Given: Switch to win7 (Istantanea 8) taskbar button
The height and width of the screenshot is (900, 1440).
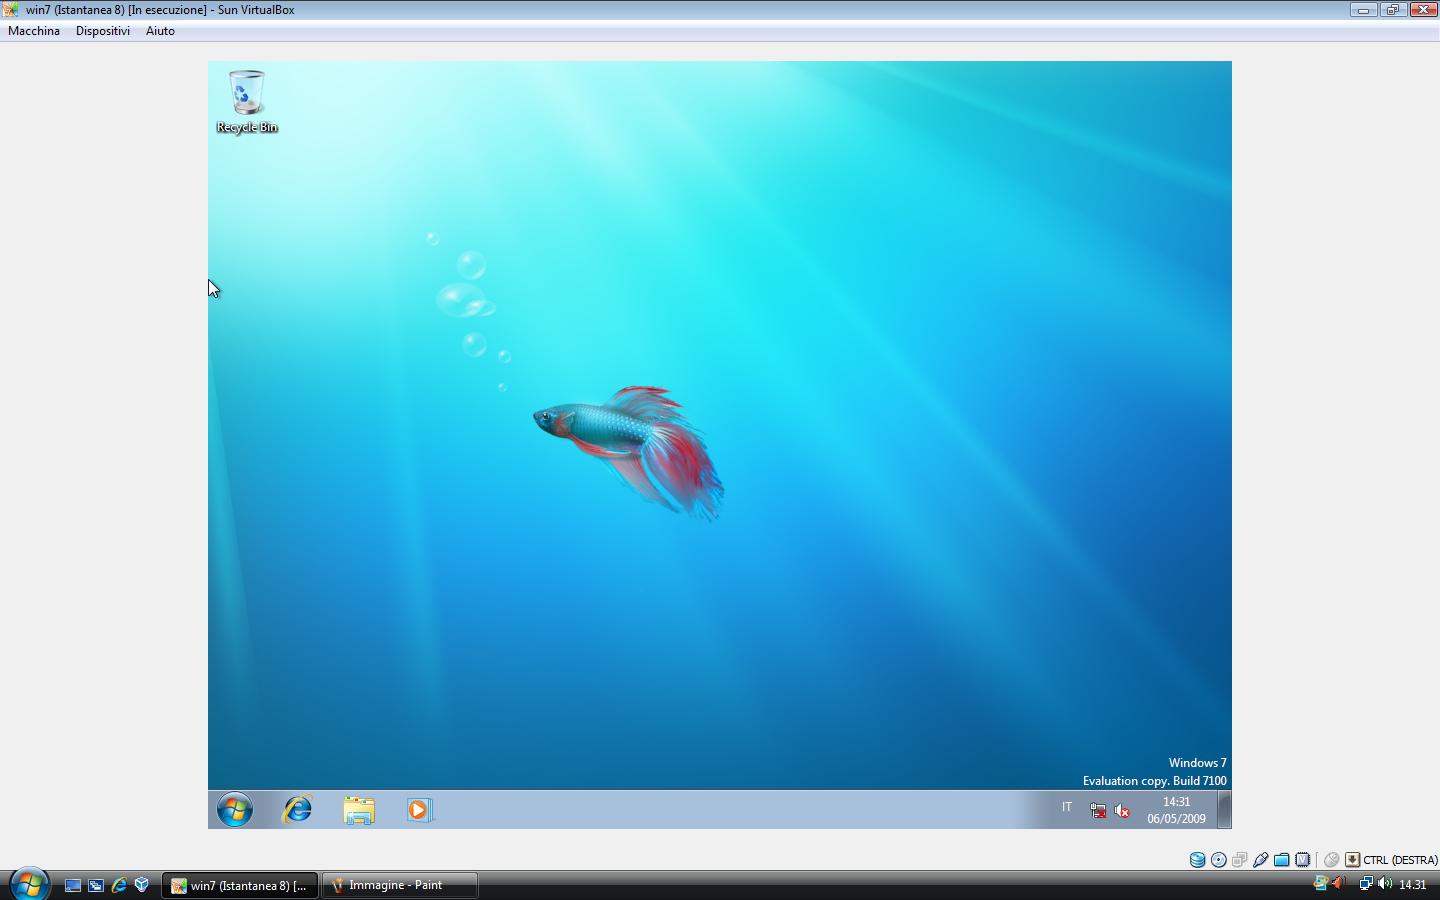Looking at the screenshot, I should 240,885.
